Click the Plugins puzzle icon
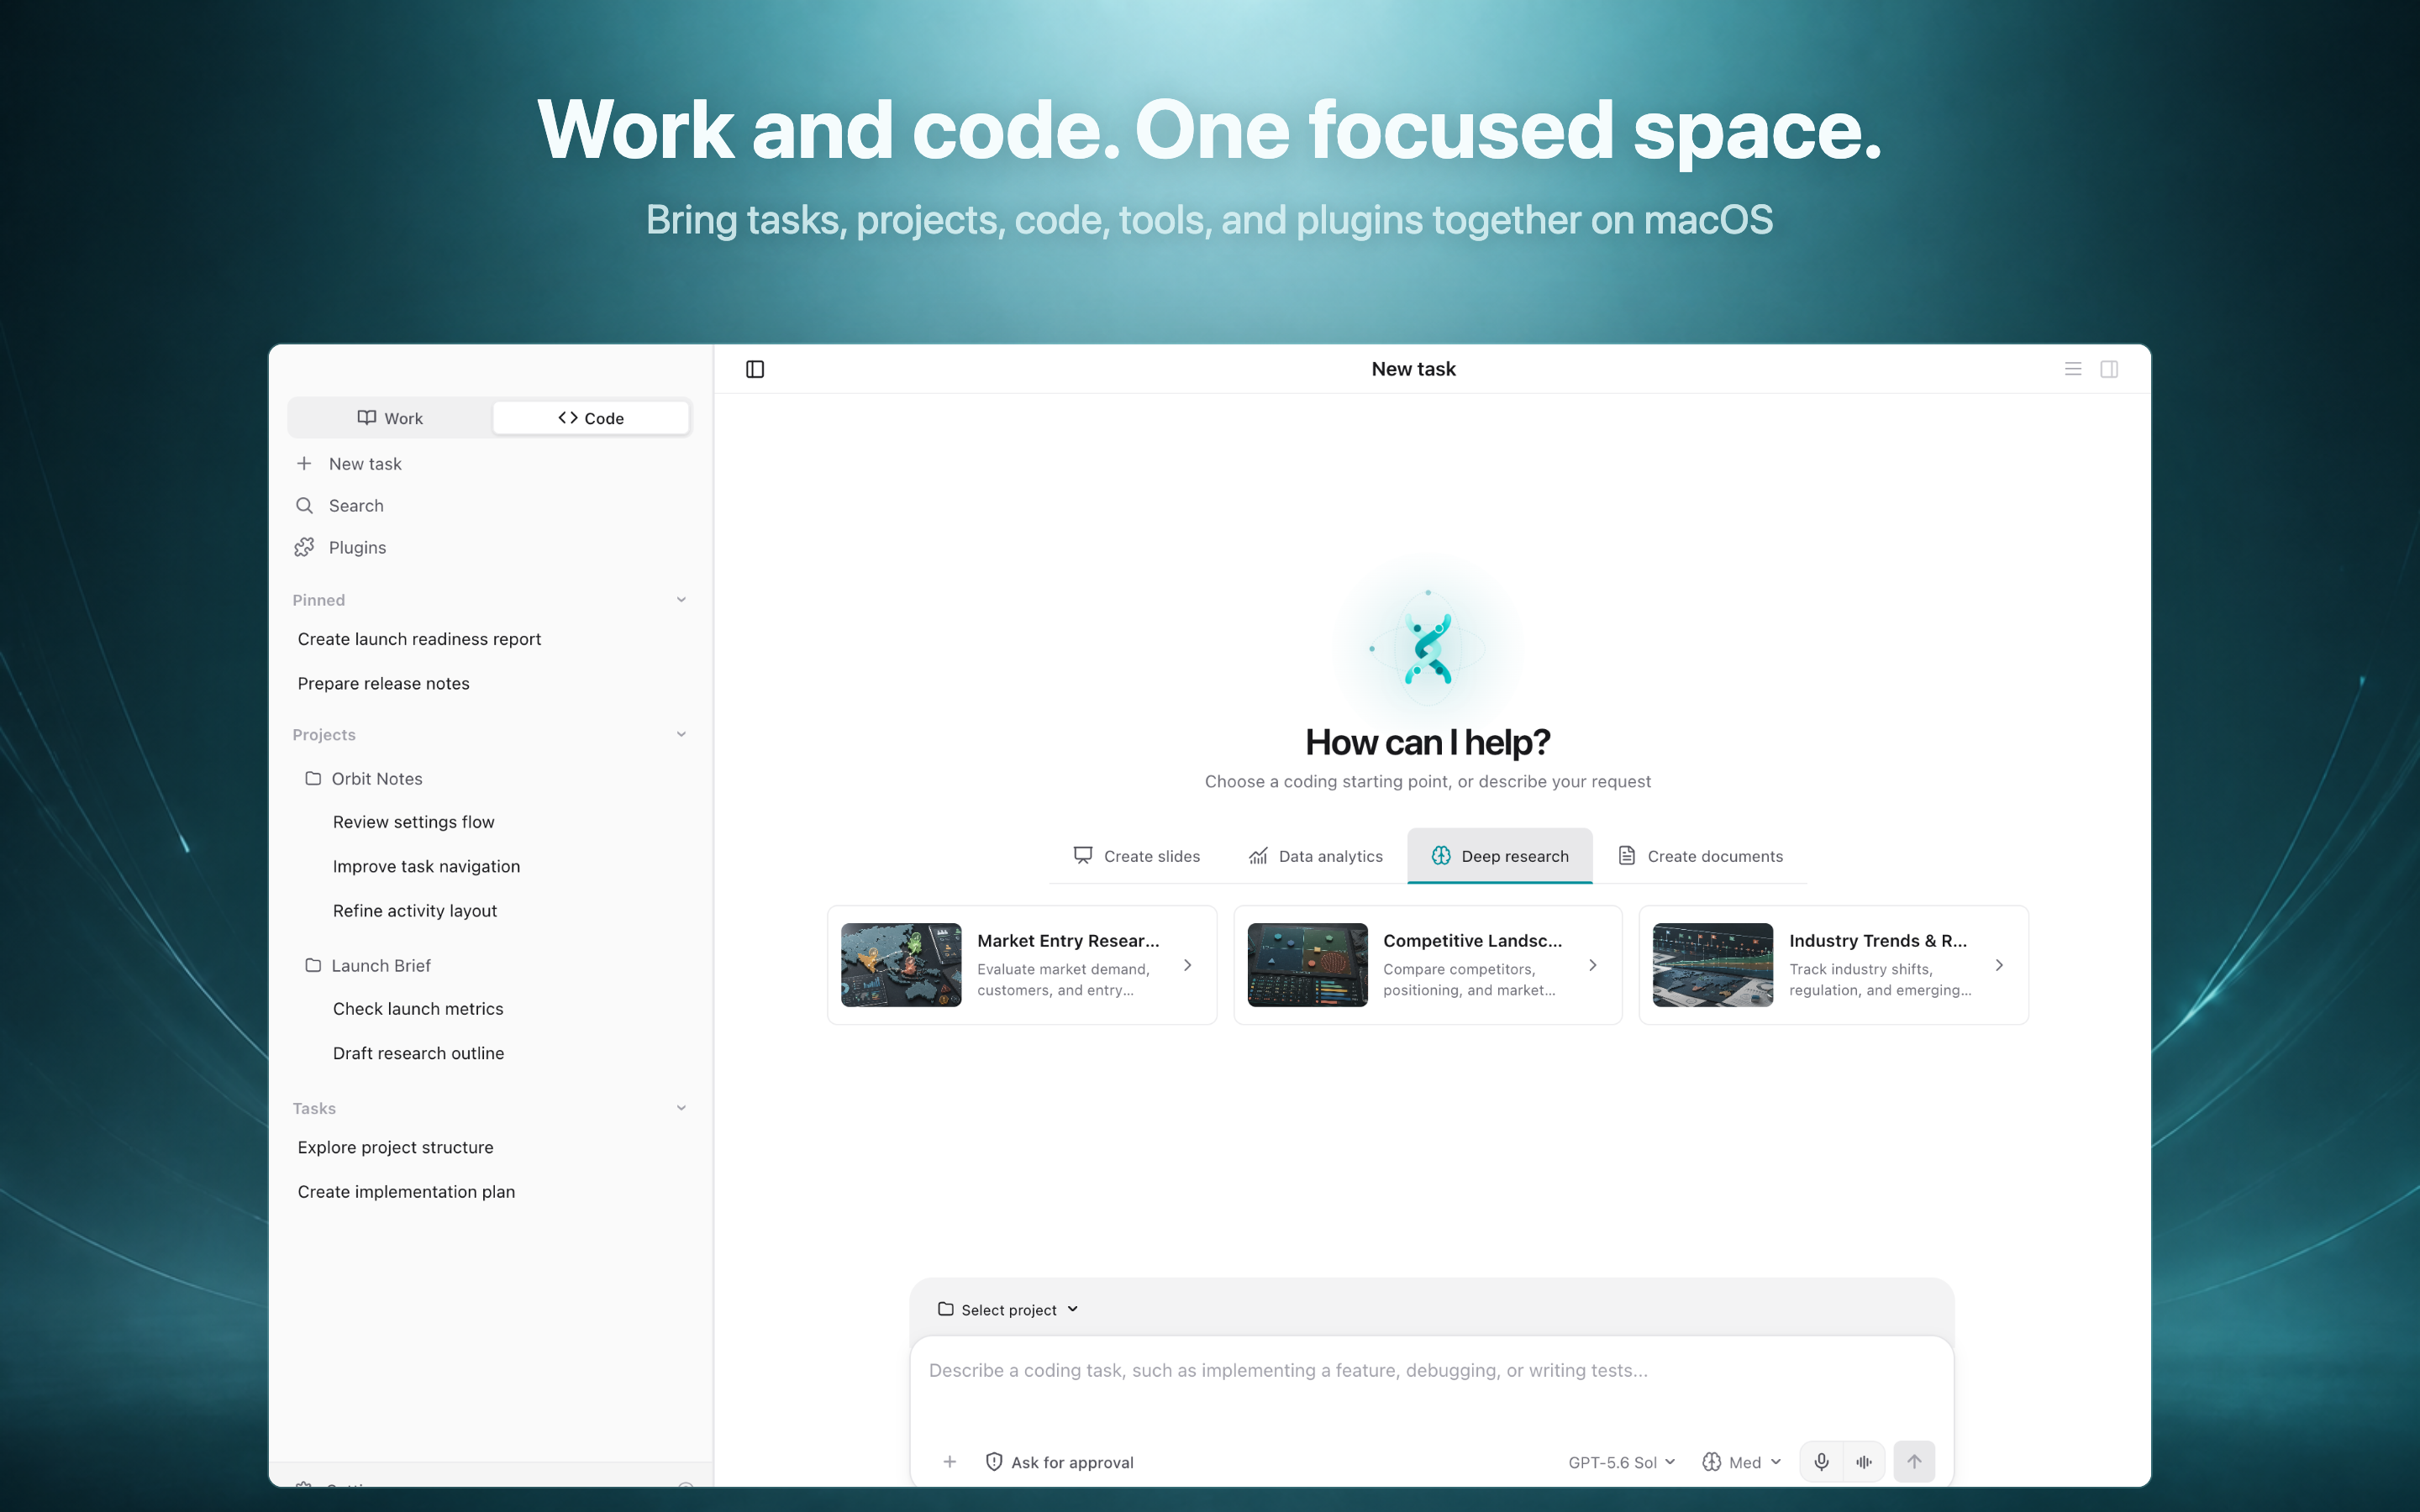Viewport: 2420px width, 1512px height. coord(304,547)
